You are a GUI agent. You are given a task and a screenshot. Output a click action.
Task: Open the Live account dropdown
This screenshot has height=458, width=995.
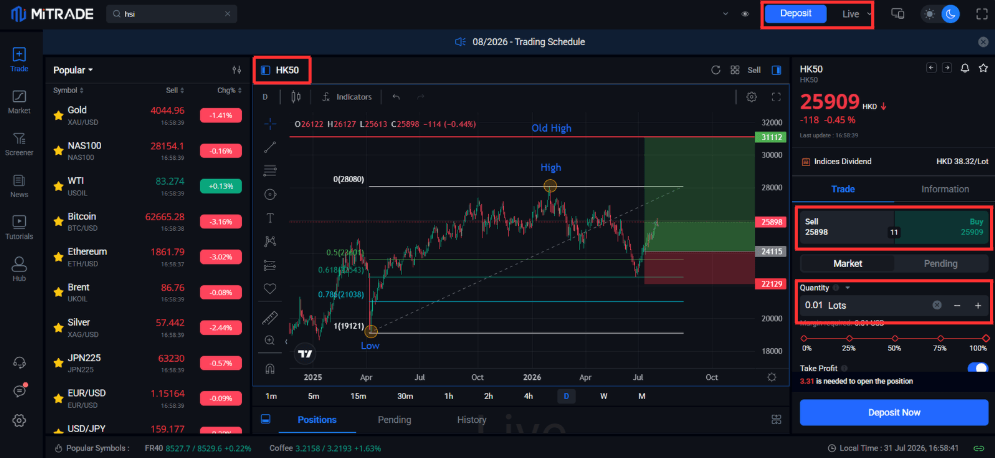pos(857,14)
